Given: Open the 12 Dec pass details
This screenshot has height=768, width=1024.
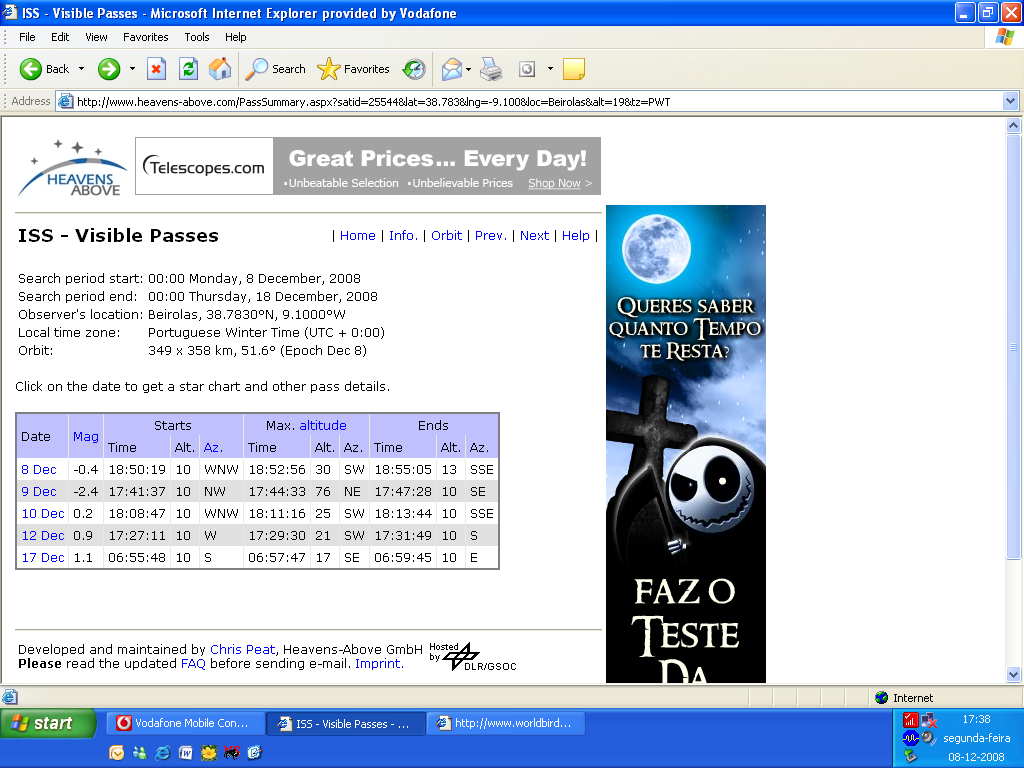Looking at the screenshot, I should 42,535.
